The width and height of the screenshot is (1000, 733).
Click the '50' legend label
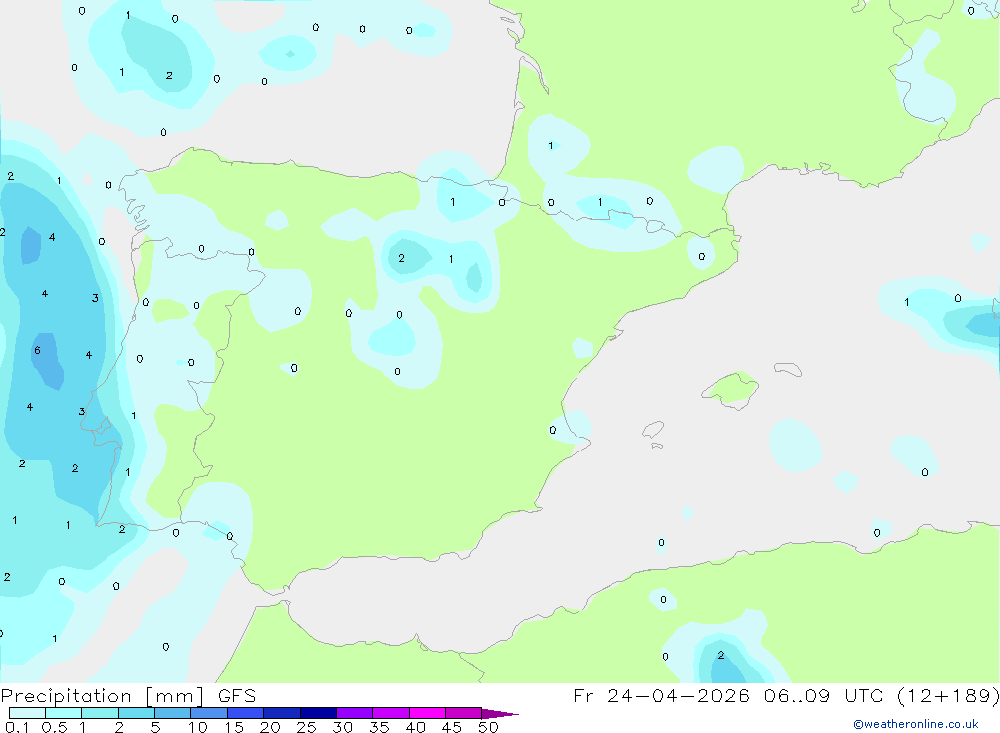[x=488, y=727]
